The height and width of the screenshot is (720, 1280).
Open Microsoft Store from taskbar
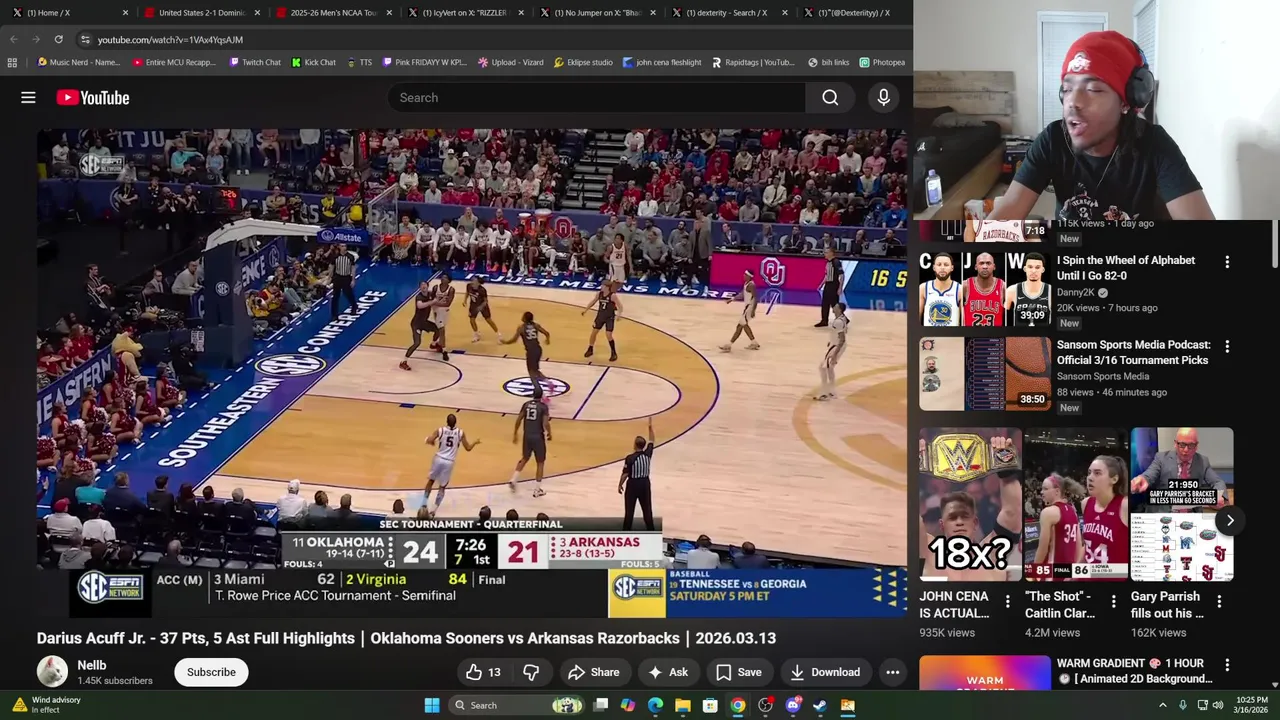tap(710, 705)
